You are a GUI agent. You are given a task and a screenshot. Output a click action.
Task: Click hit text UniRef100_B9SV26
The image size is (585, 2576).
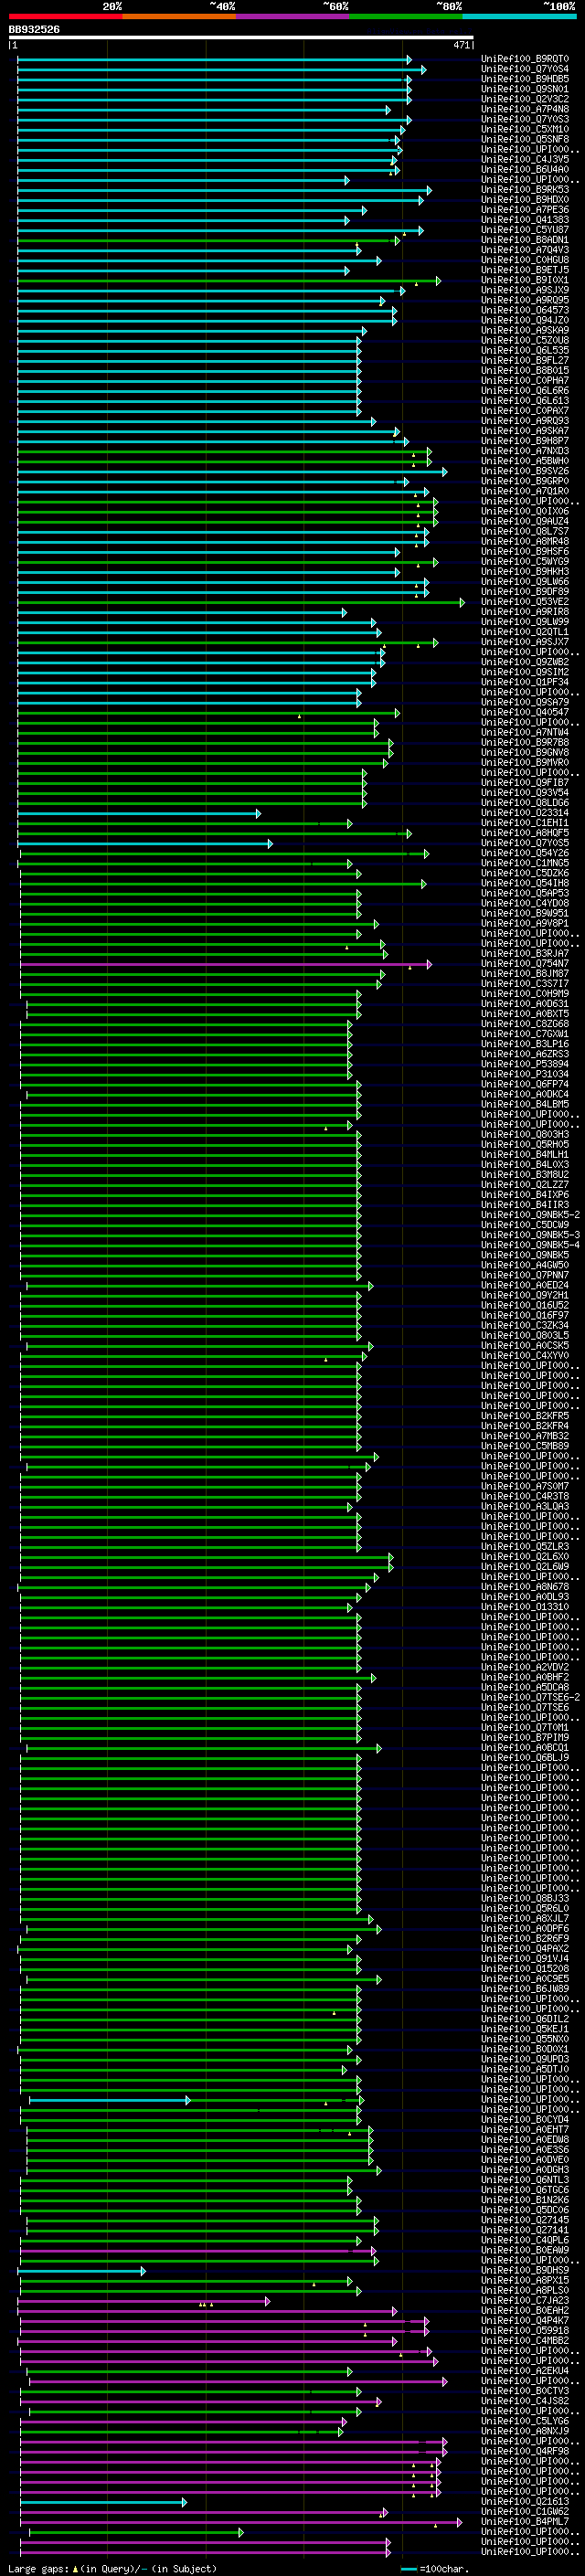coord(525,471)
